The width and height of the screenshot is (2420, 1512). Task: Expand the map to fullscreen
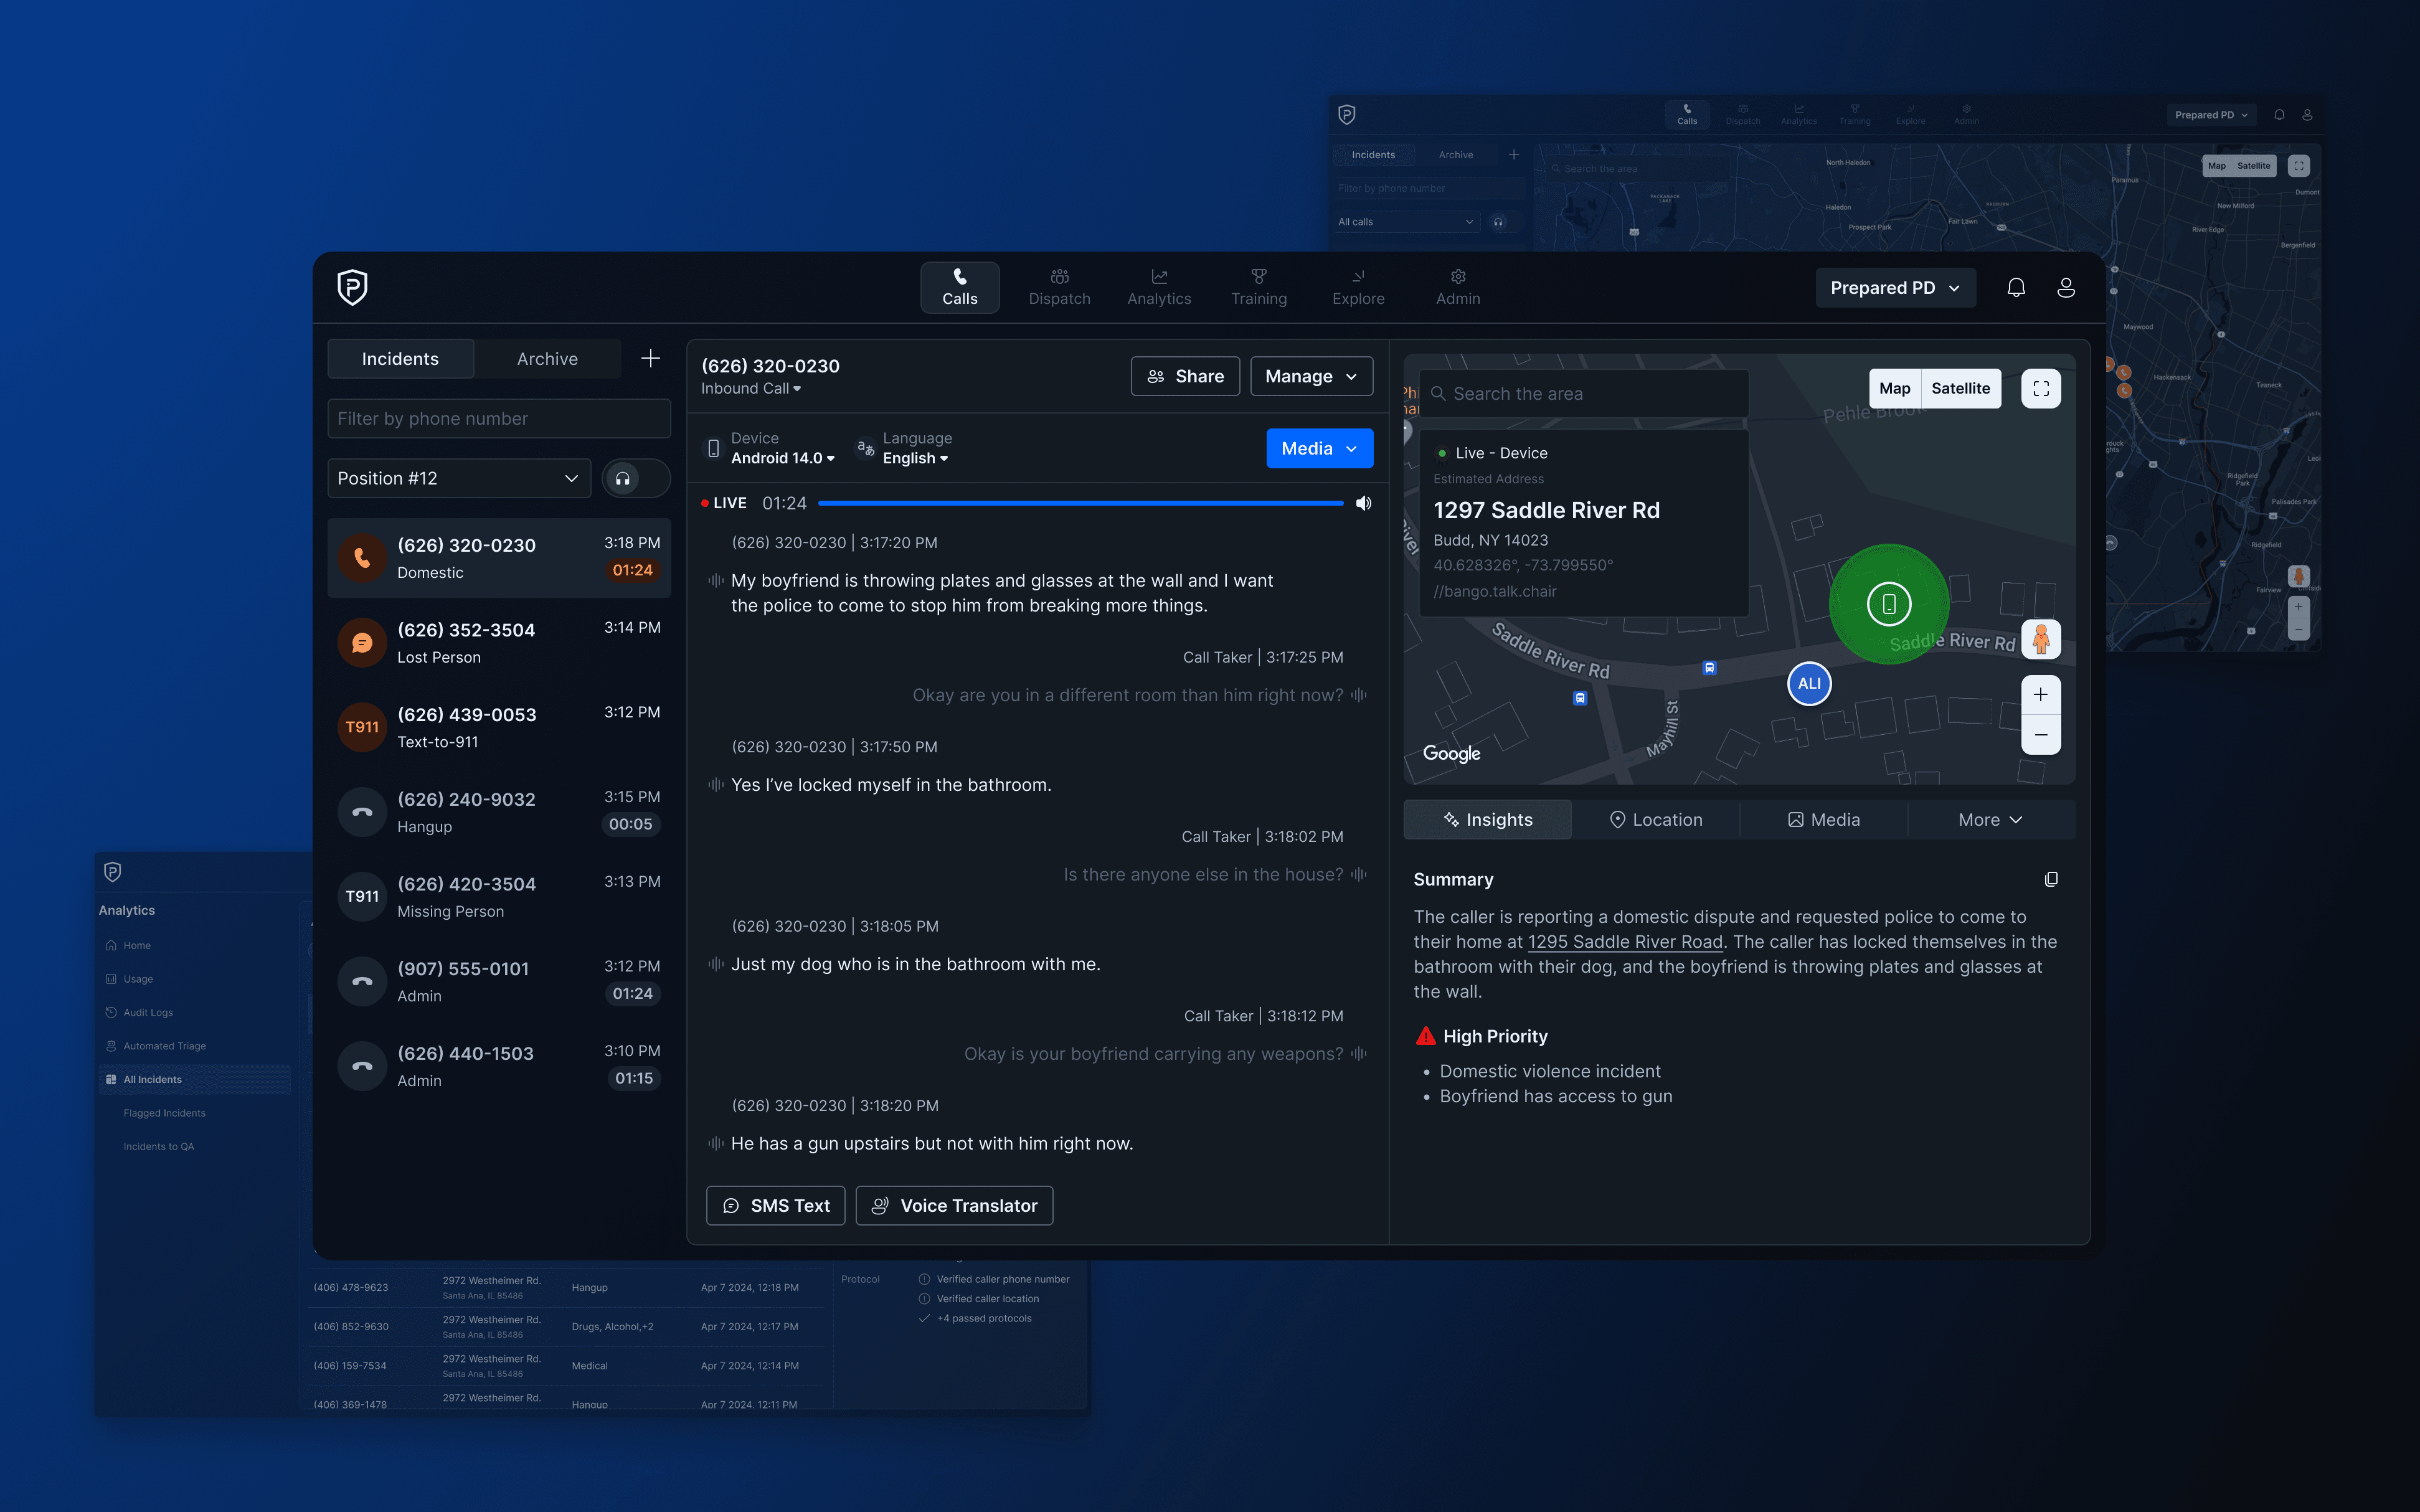tap(2041, 388)
